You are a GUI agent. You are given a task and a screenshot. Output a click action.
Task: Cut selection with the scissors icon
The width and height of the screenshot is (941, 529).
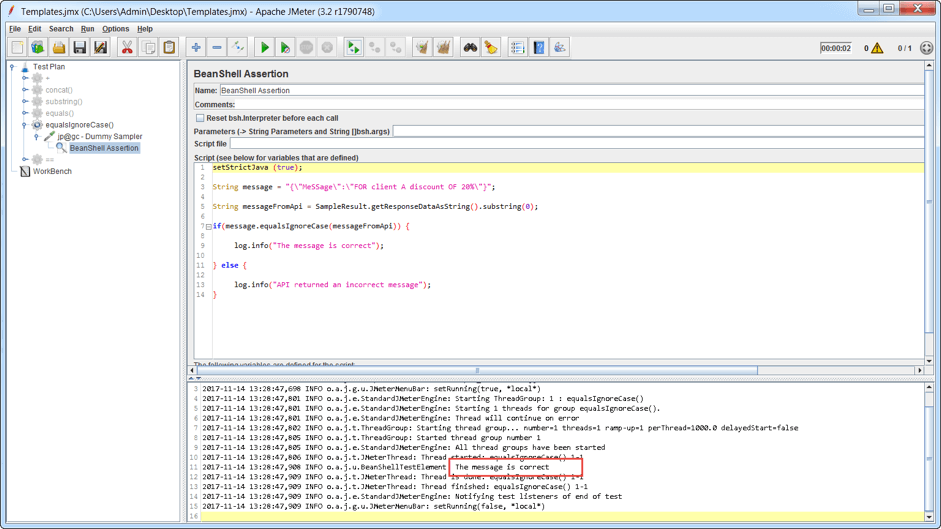pyautogui.click(x=127, y=47)
